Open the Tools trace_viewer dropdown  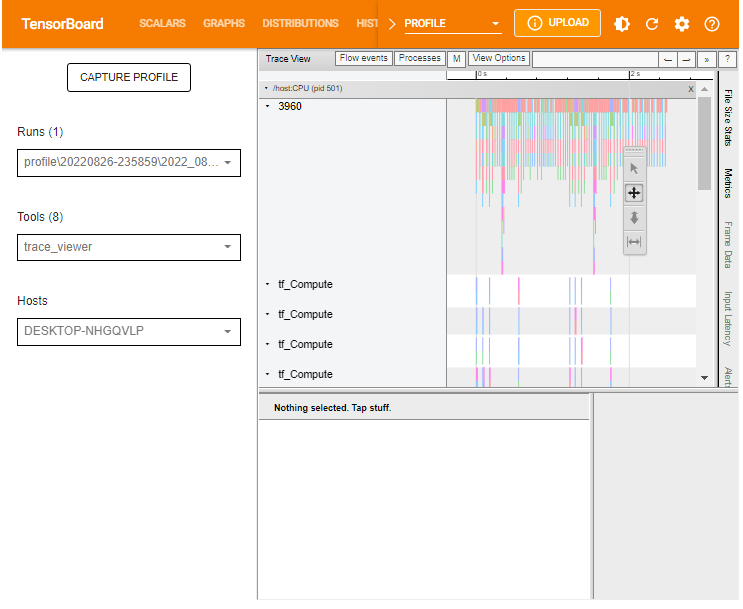[x=129, y=247]
